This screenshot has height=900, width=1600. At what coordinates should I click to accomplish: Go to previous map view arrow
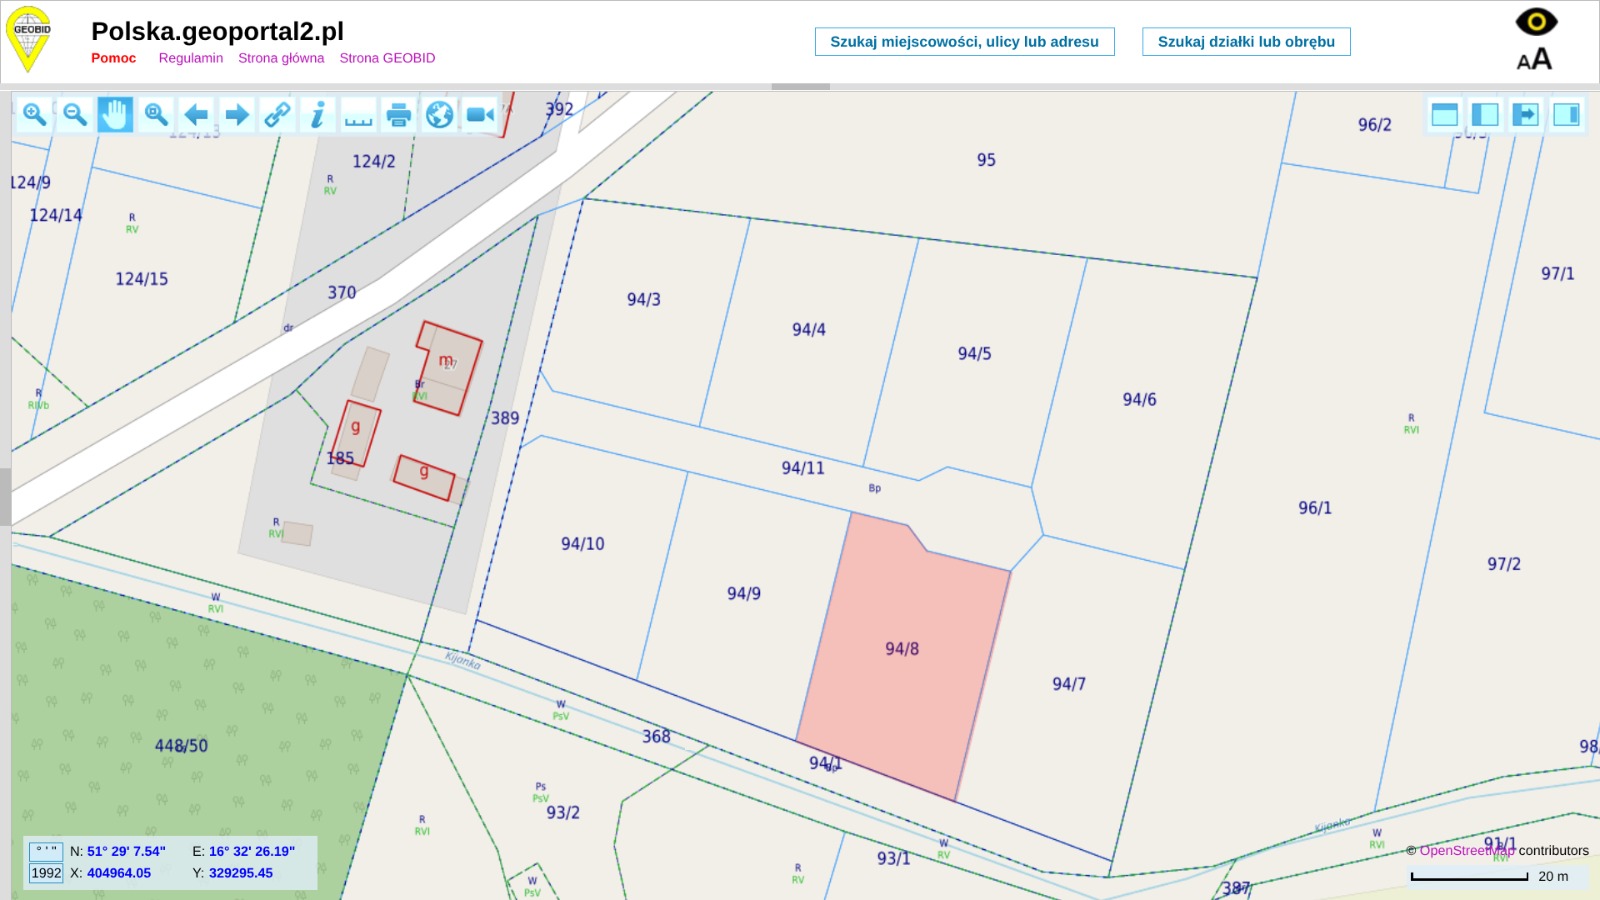pyautogui.click(x=197, y=115)
